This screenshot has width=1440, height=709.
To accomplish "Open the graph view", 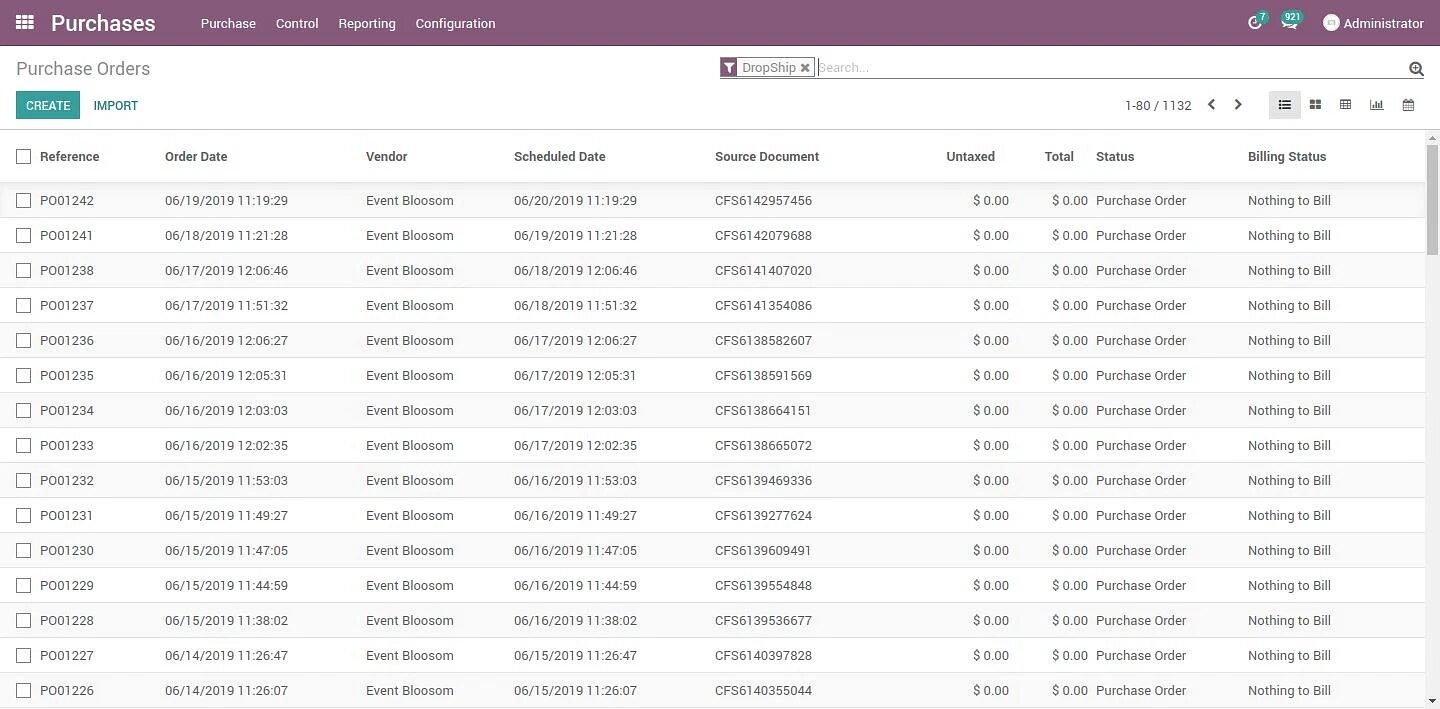I will (x=1377, y=104).
